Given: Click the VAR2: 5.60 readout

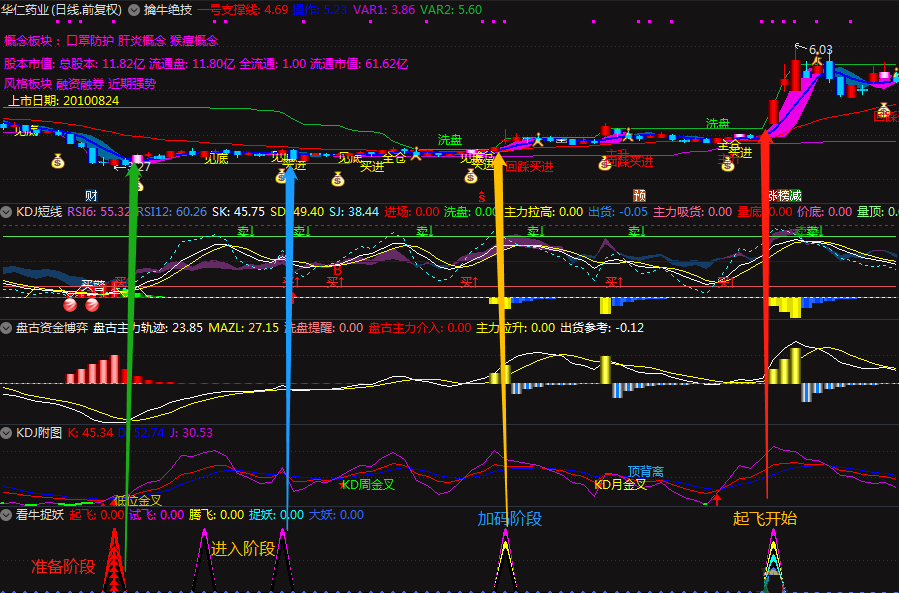Looking at the screenshot, I should [451, 10].
